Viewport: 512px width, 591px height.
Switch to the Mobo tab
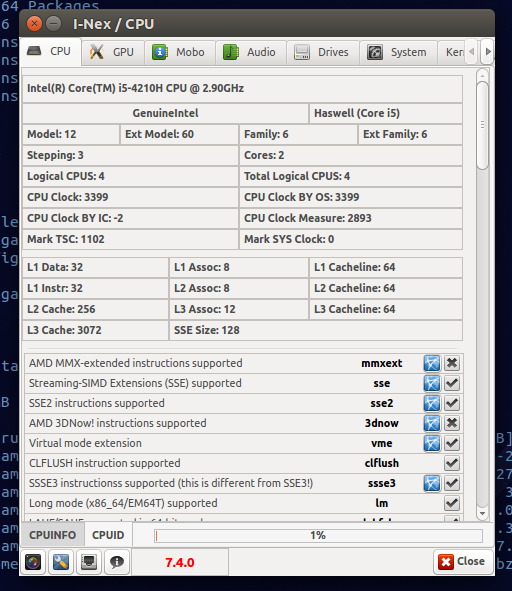(179, 52)
